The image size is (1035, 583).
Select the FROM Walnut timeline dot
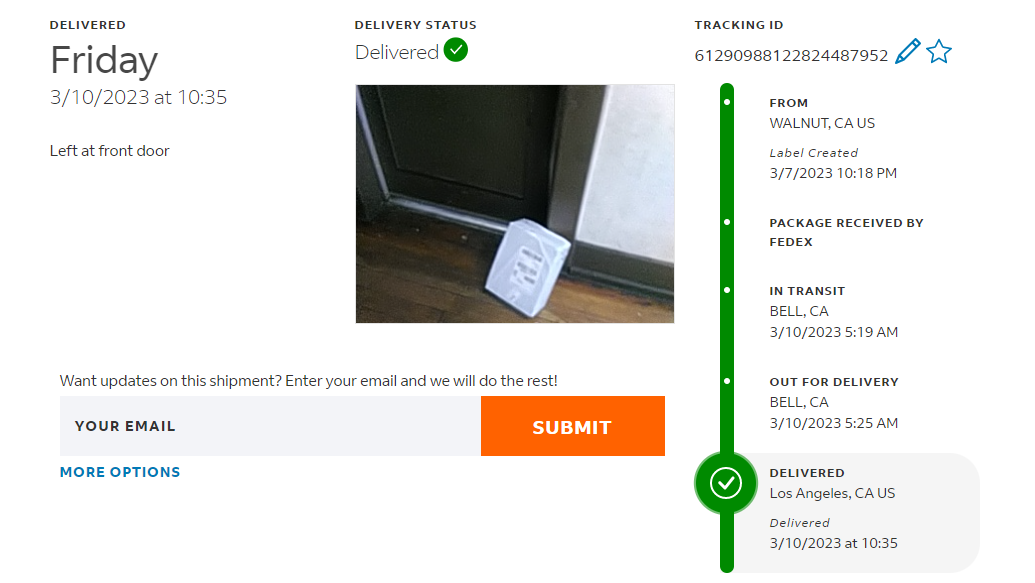pyautogui.click(x=727, y=102)
